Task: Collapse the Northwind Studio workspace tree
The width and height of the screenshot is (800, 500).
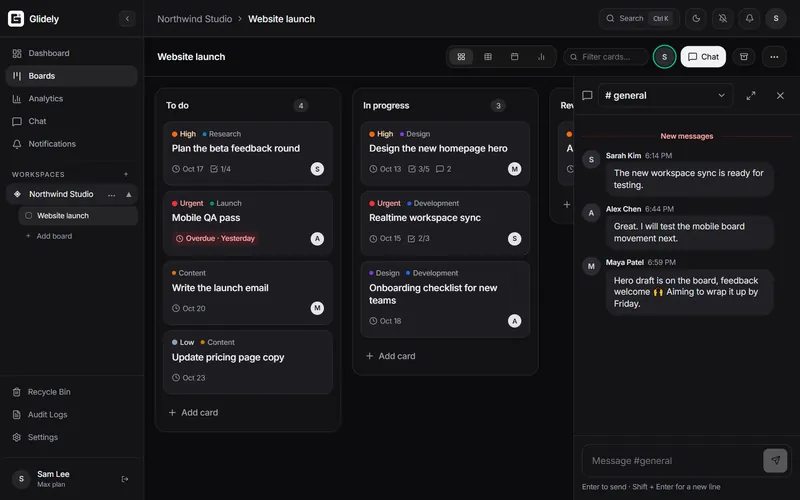Action: pyautogui.click(x=129, y=194)
